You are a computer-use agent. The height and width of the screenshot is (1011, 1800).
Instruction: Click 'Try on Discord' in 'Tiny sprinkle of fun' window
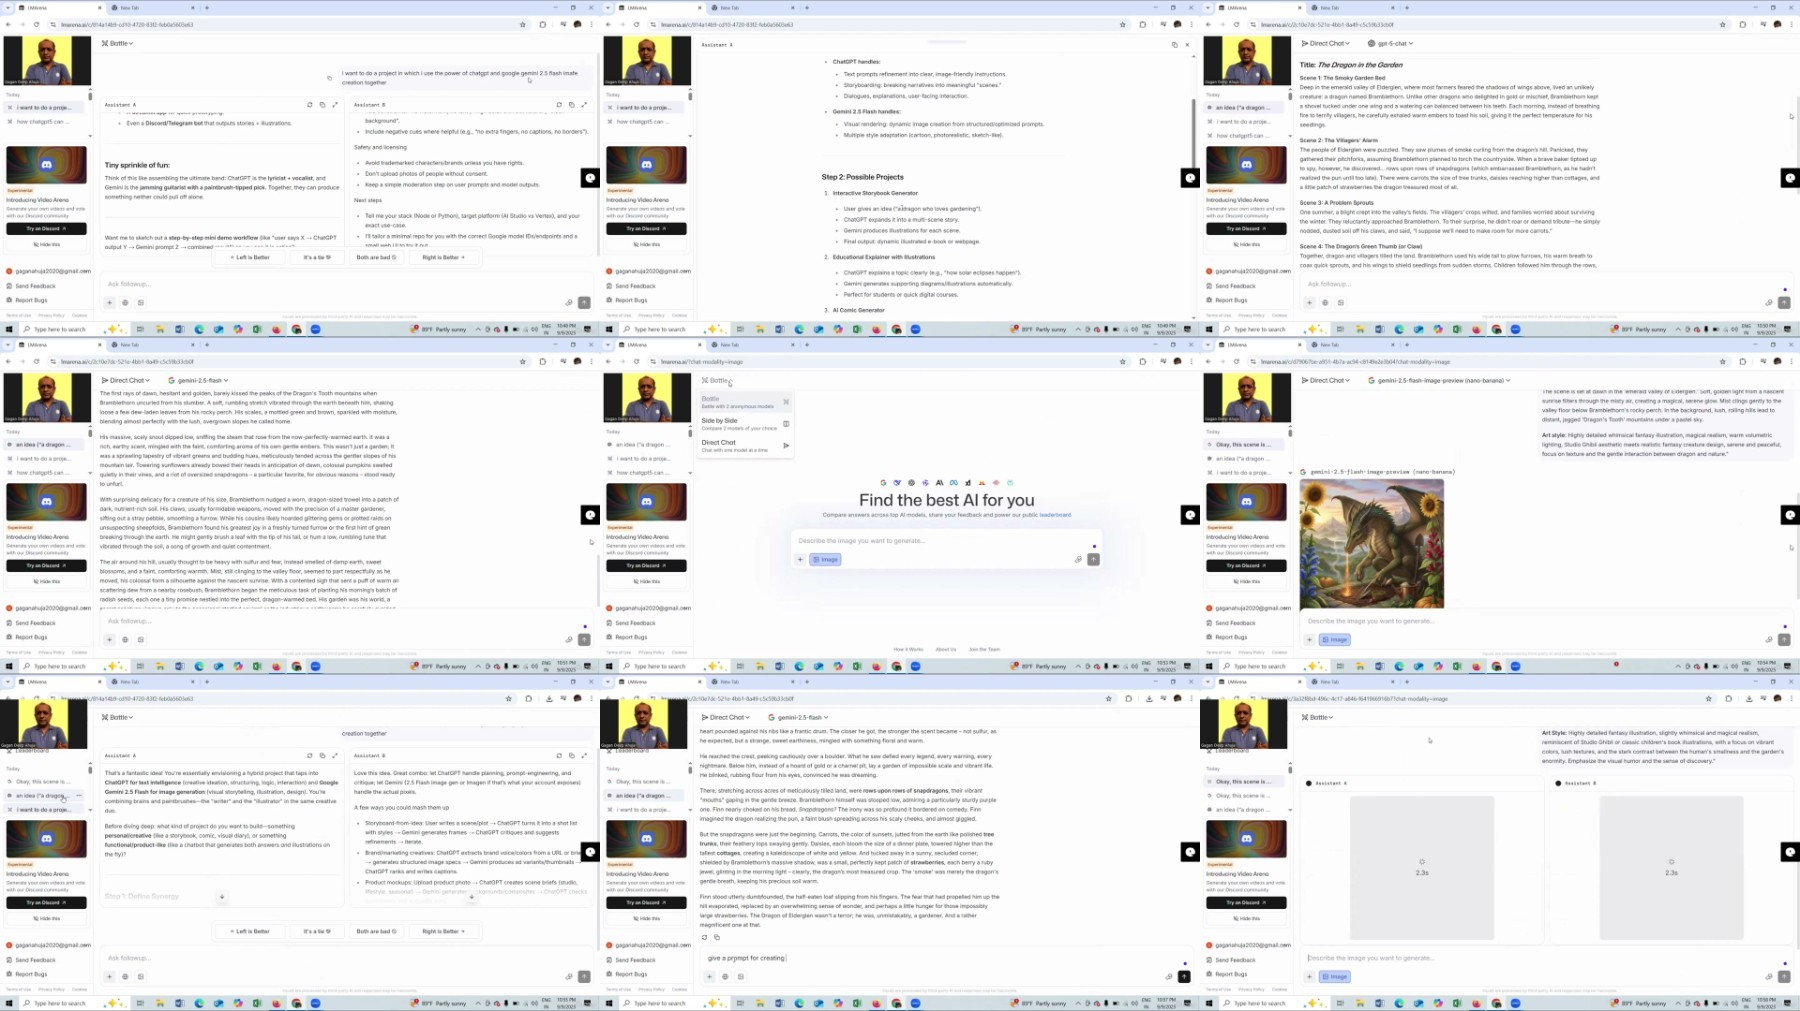coord(46,228)
